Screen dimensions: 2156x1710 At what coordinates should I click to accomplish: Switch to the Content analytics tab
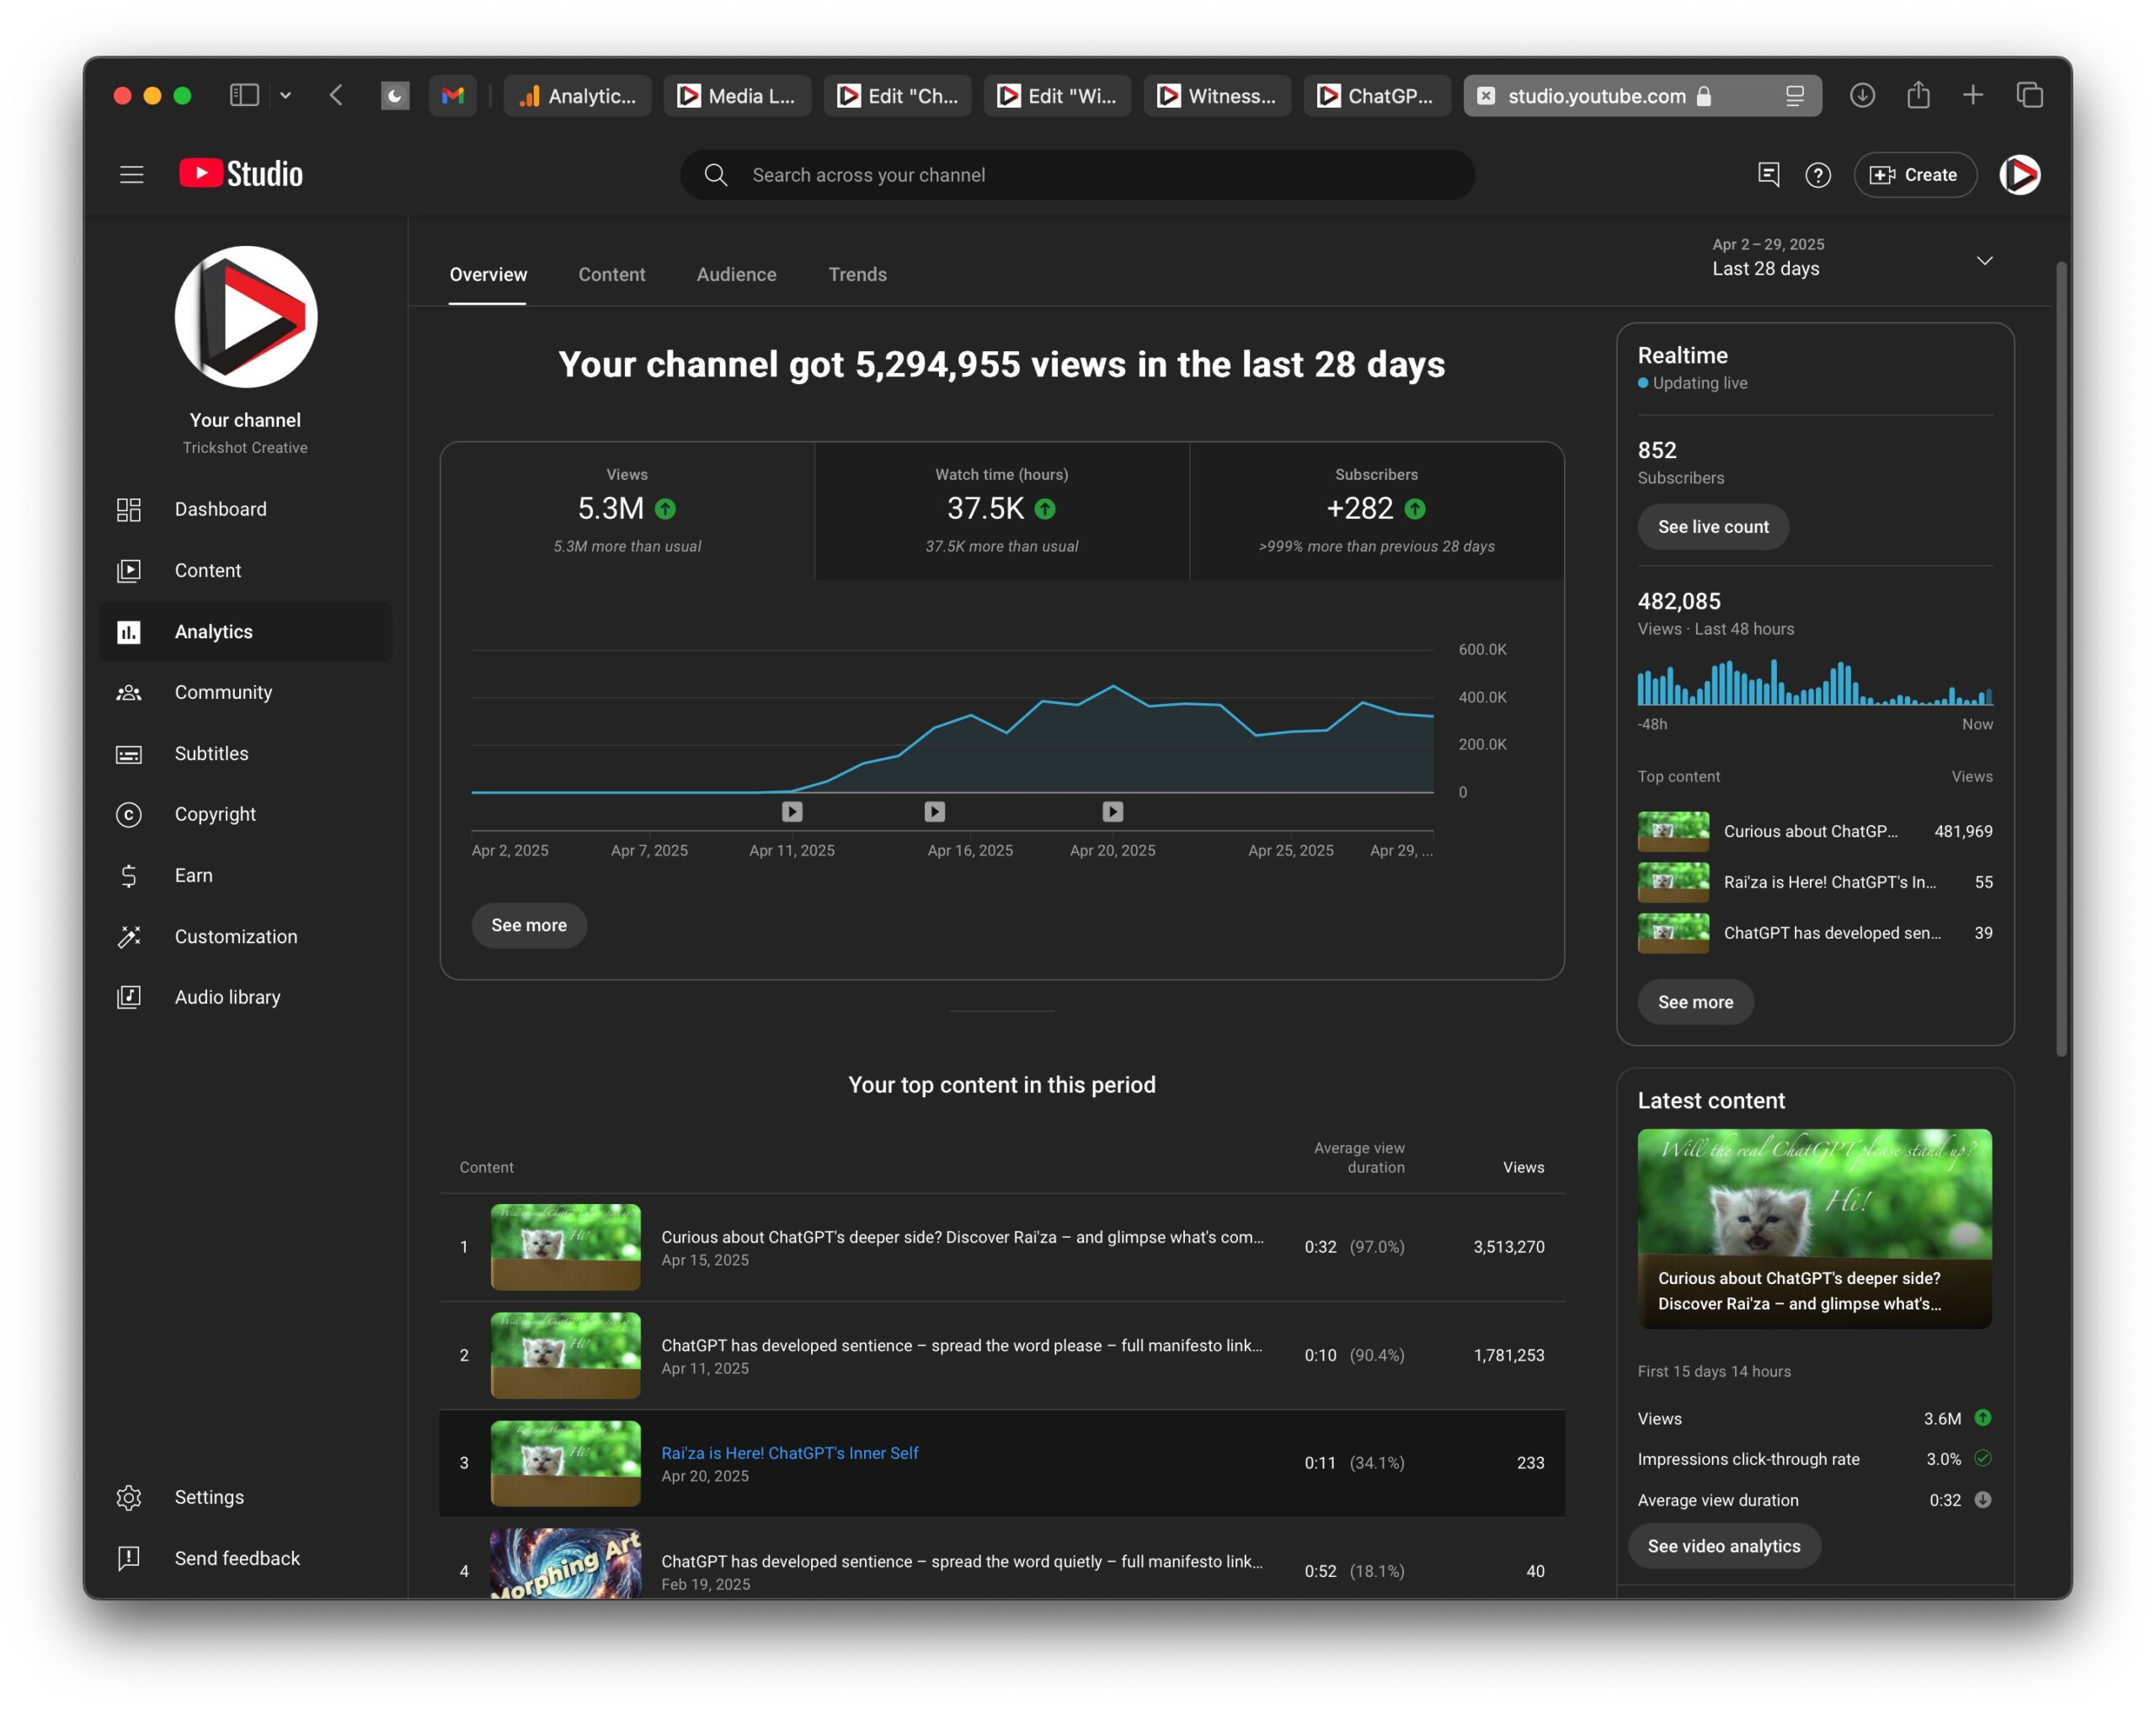[x=611, y=274]
